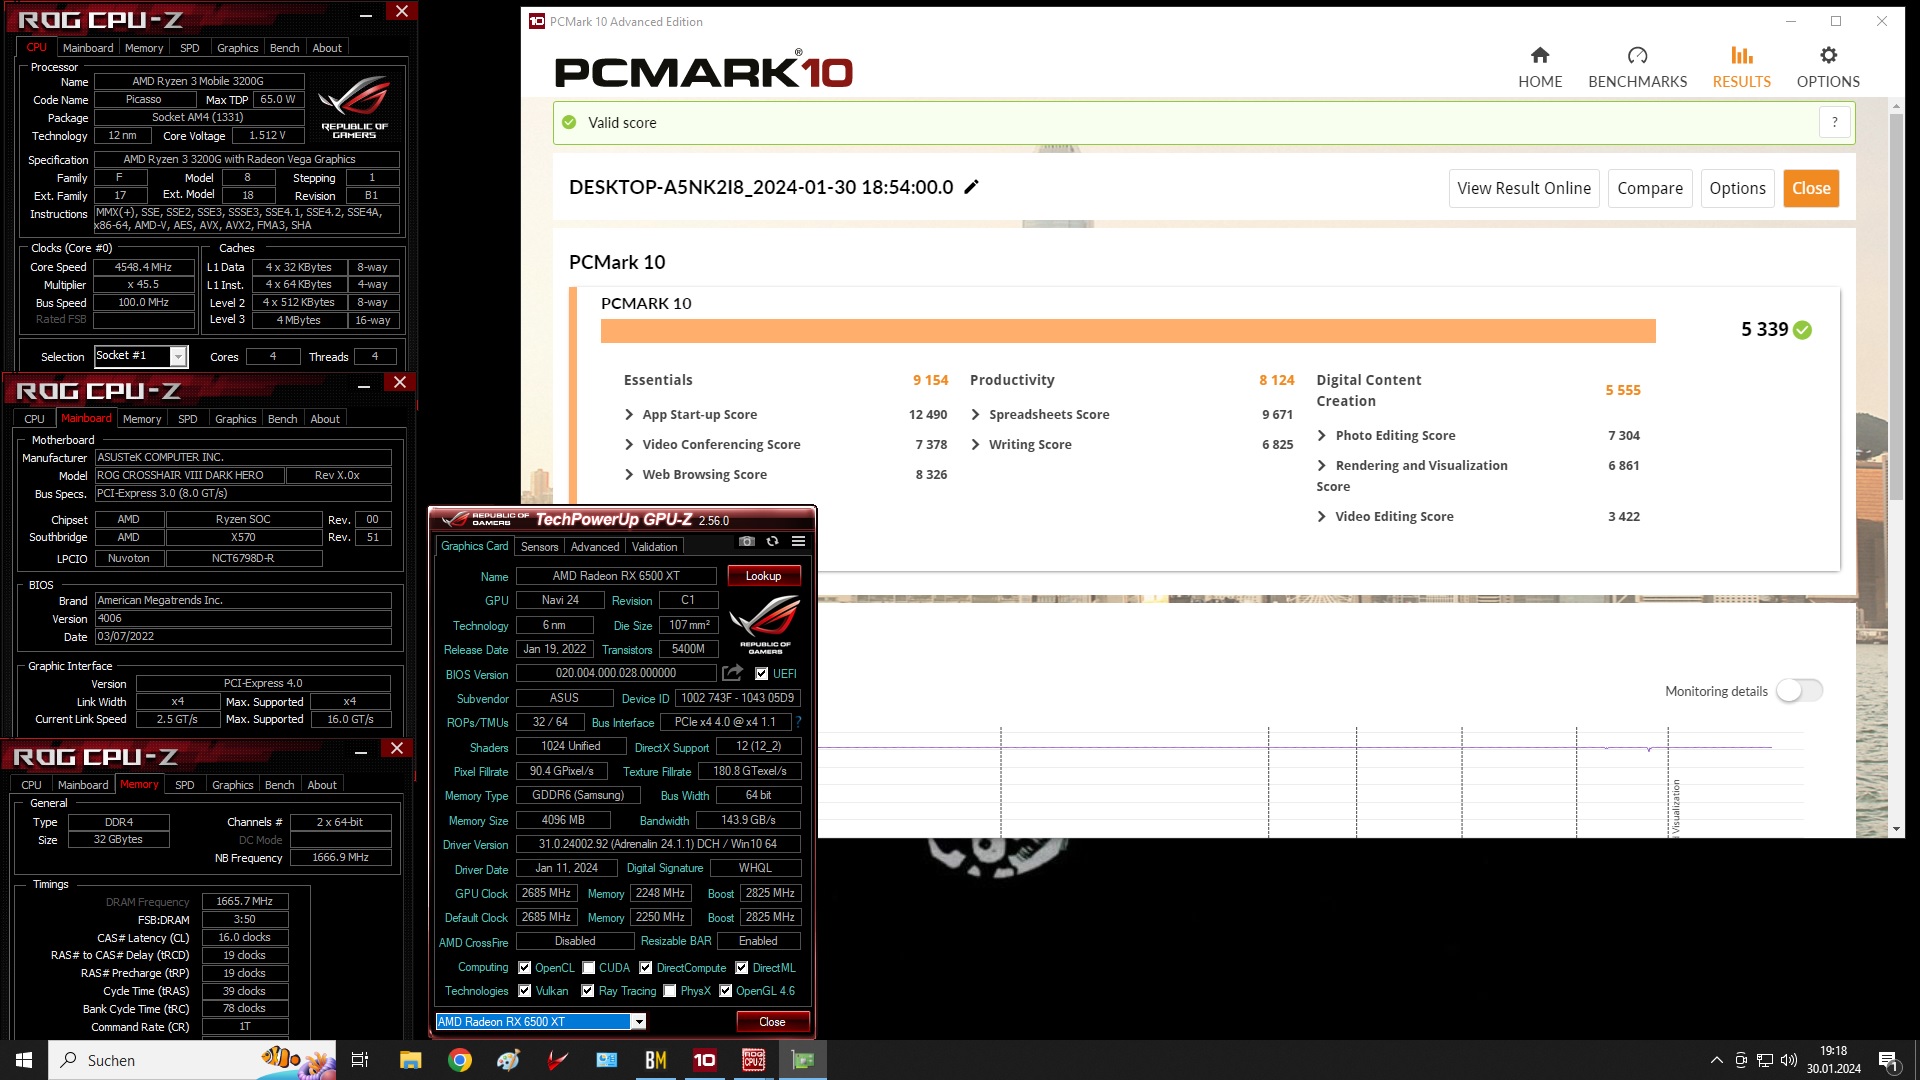Open the BM benchmark taskbar icon
The height and width of the screenshot is (1080, 1920).
tap(655, 1060)
